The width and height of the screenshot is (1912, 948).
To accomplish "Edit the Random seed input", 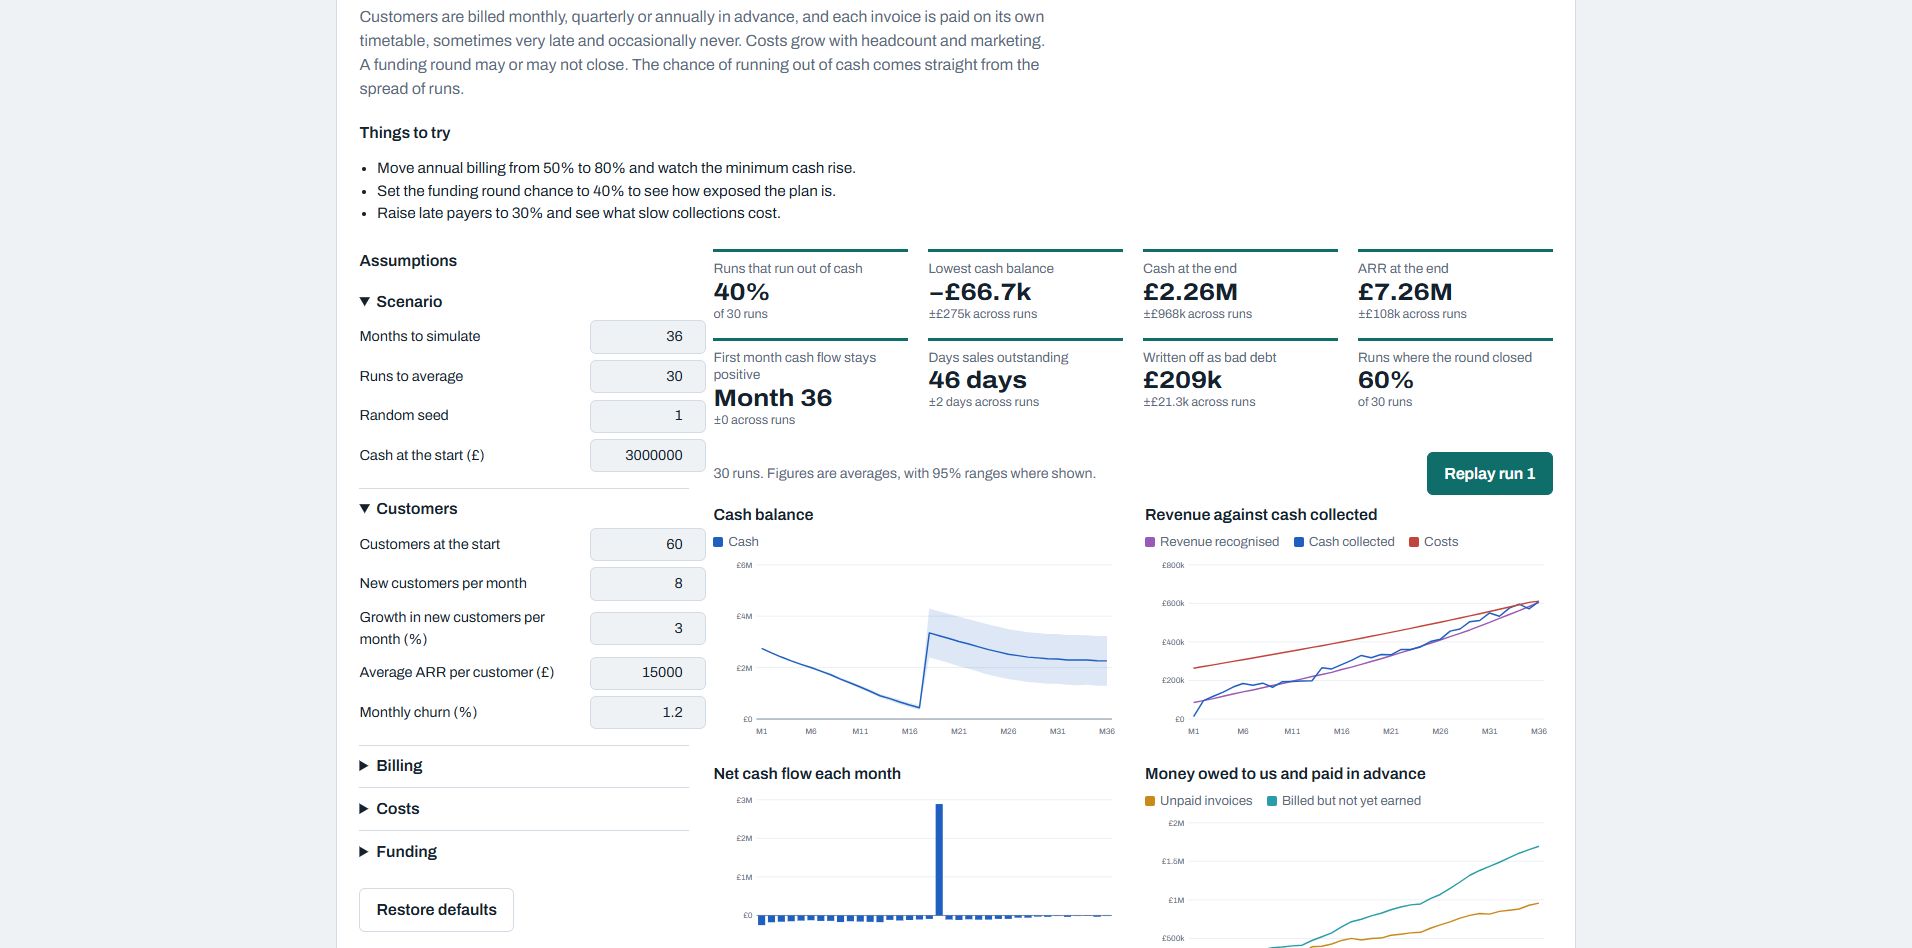I will coord(647,415).
